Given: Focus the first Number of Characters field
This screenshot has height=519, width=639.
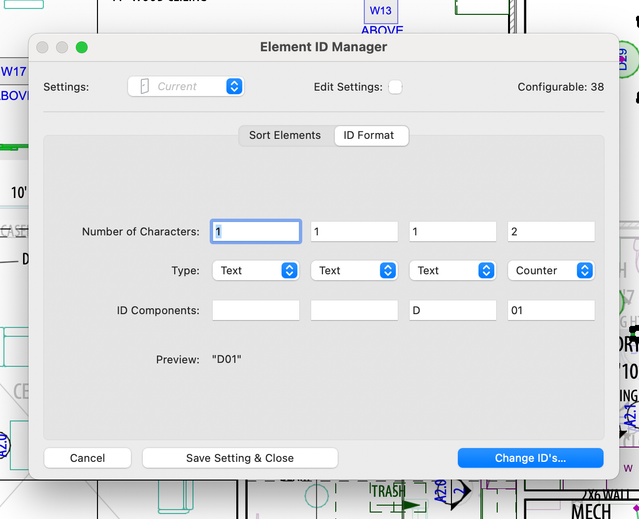Looking at the screenshot, I should 256,231.
